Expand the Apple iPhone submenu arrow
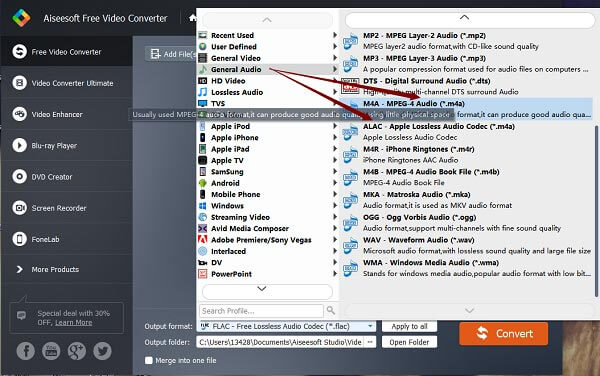This screenshot has height=376, width=600. click(x=335, y=137)
